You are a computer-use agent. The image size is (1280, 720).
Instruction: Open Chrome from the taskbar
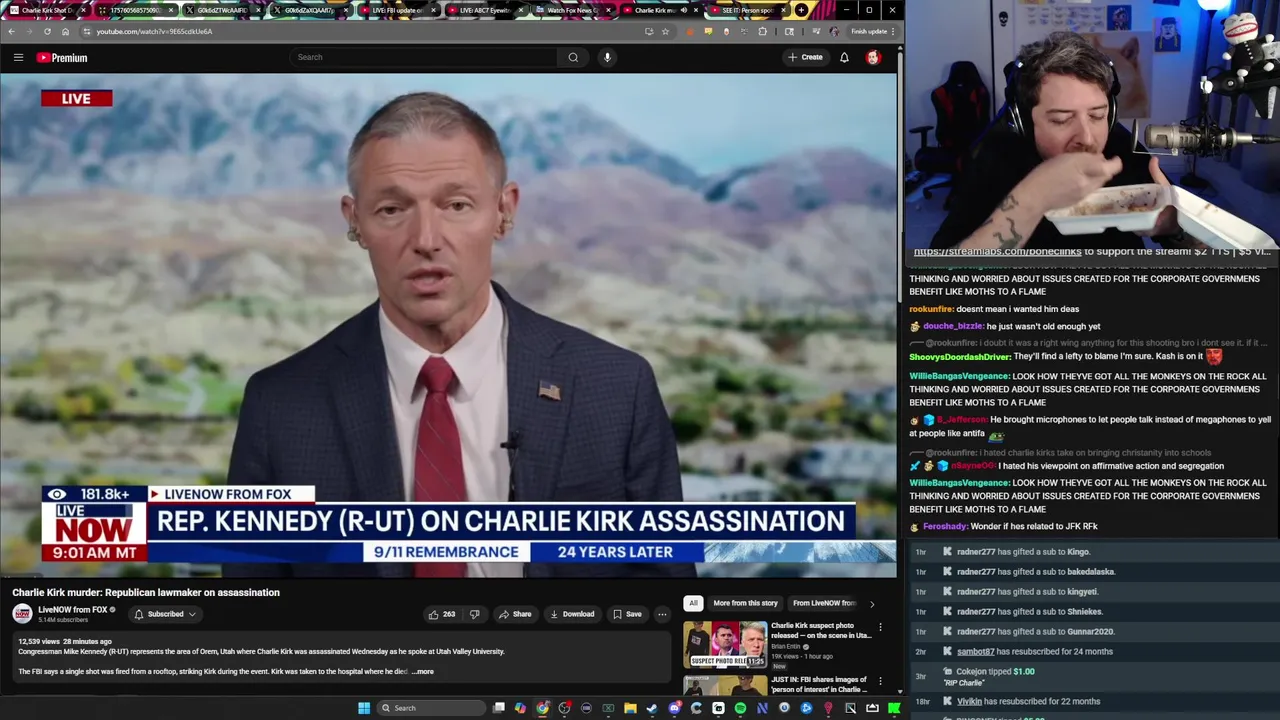point(542,708)
